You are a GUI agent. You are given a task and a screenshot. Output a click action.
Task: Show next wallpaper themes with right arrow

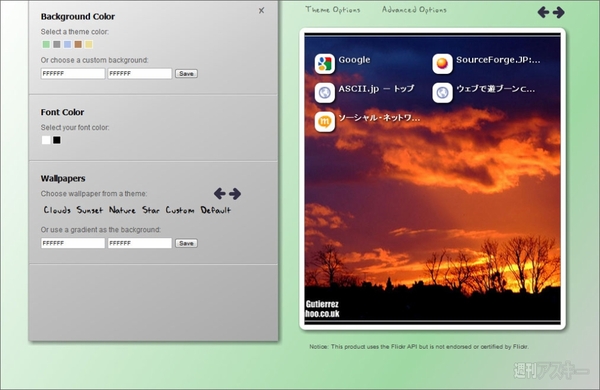[x=235, y=194]
